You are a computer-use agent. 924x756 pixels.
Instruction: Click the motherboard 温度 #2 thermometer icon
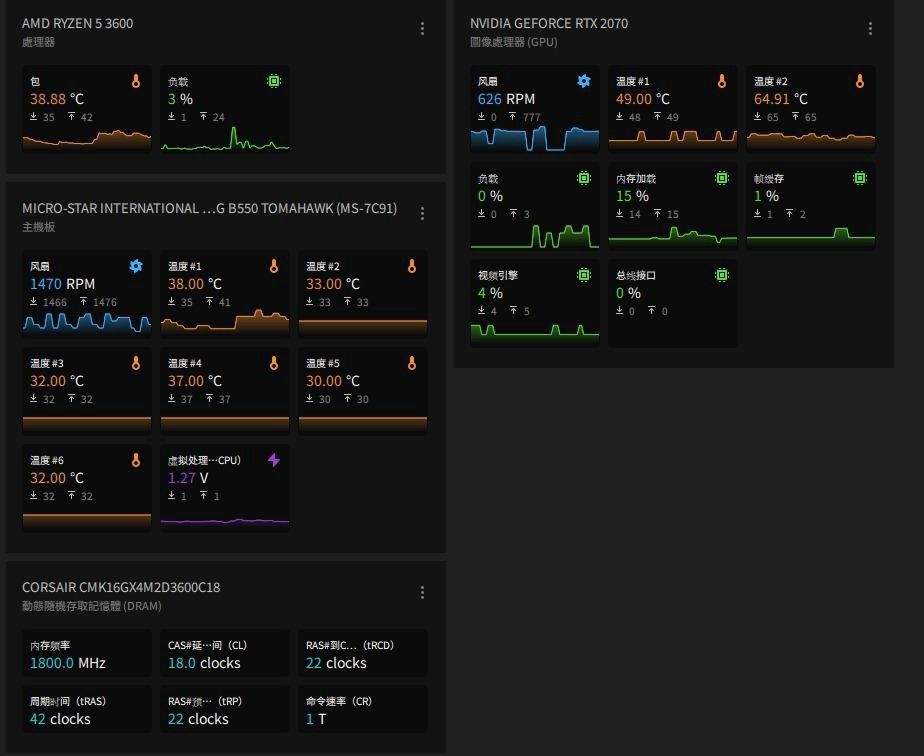pyautogui.click(x=412, y=266)
